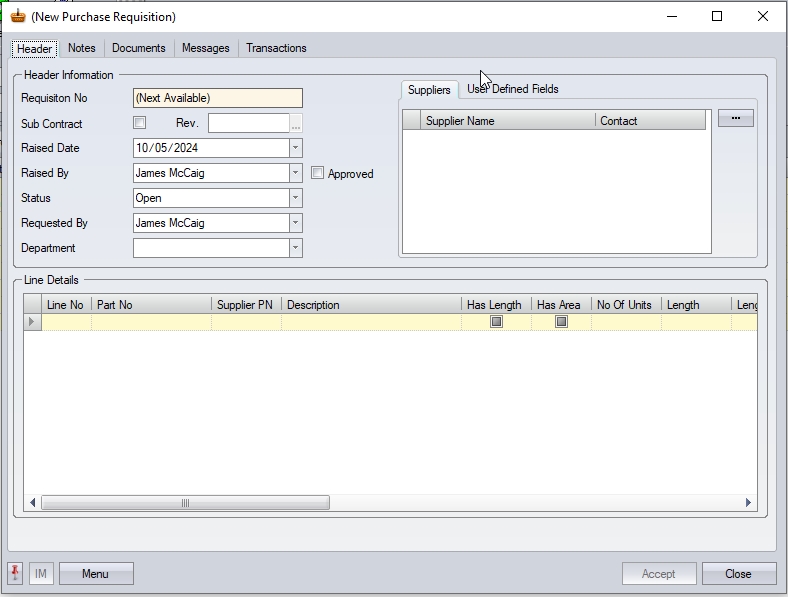788x597 pixels.
Task: Click the scroll right arrow in Line Details
Action: (x=748, y=503)
